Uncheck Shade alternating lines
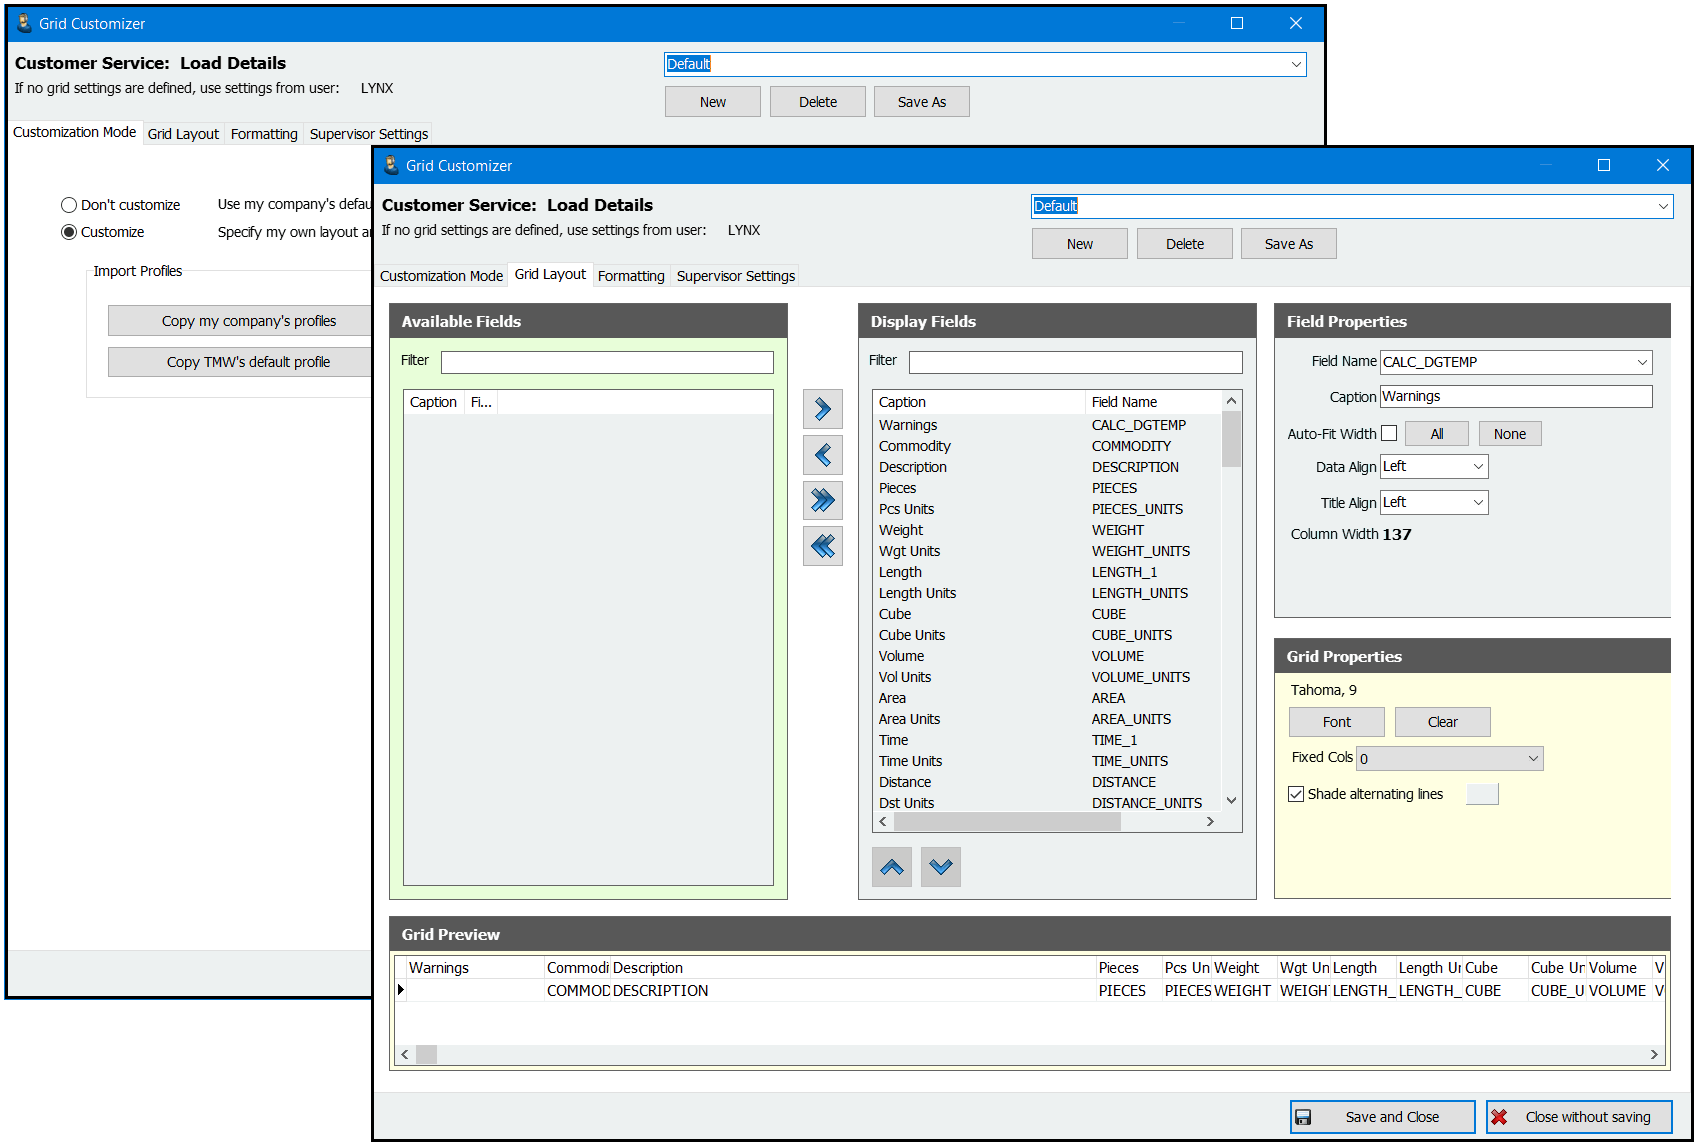Image resolution: width=1698 pixels, height=1148 pixels. (1296, 794)
